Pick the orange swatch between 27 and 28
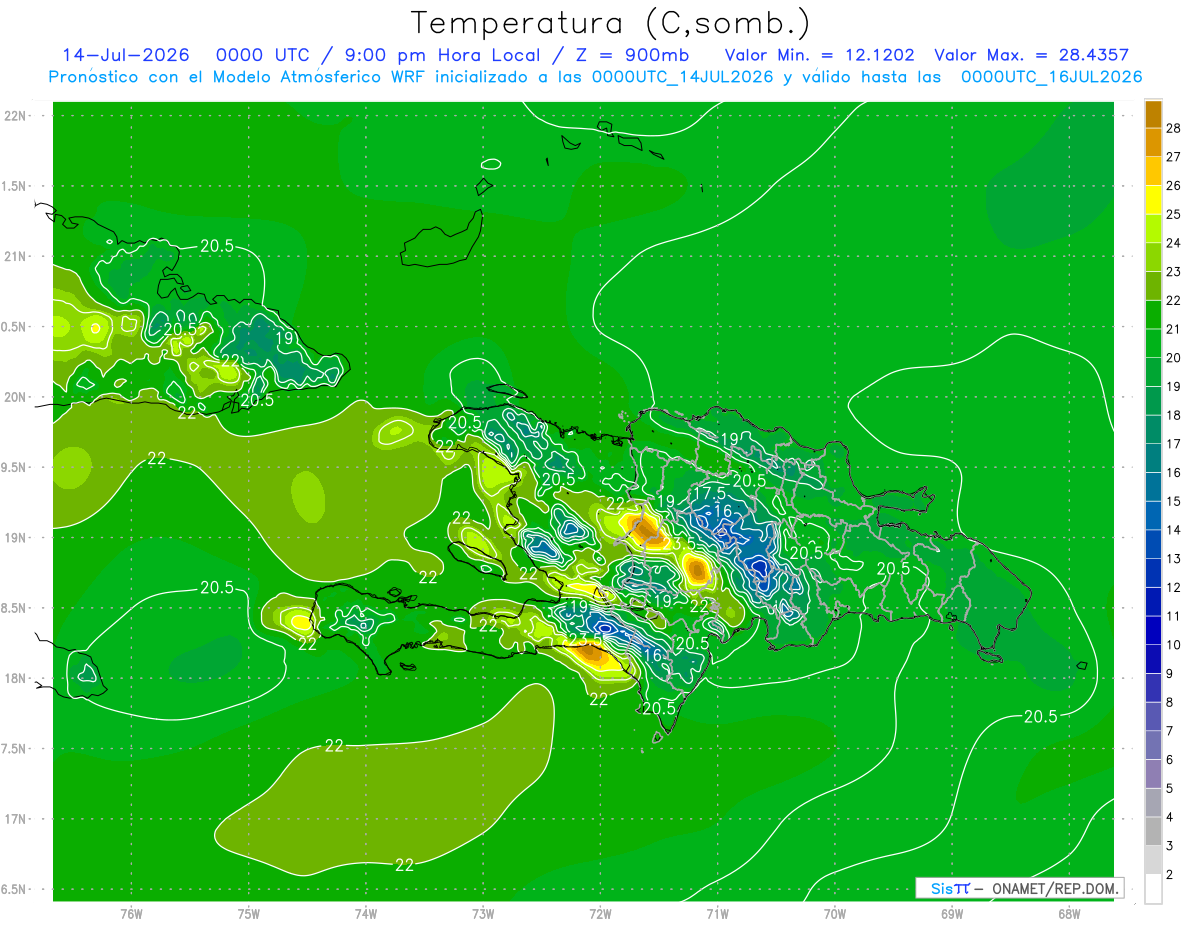Image resolution: width=1200 pixels, height=927 pixels. tap(1153, 142)
